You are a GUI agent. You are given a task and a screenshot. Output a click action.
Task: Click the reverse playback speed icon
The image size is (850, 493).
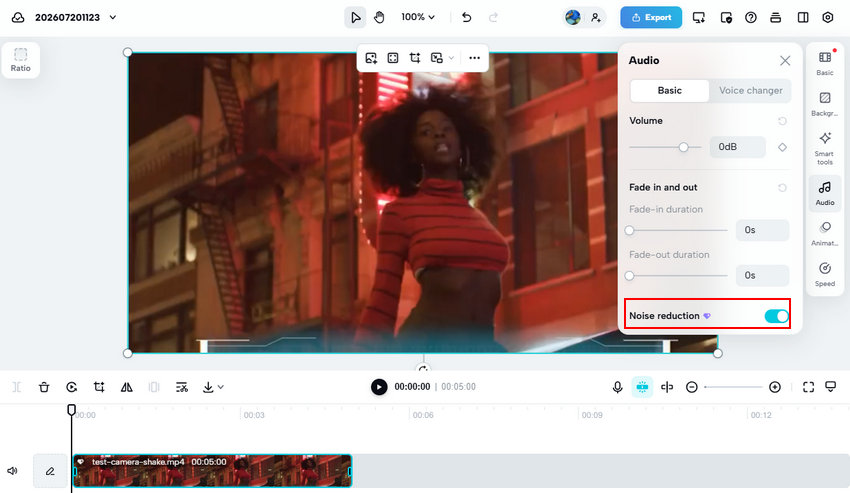(x=72, y=387)
